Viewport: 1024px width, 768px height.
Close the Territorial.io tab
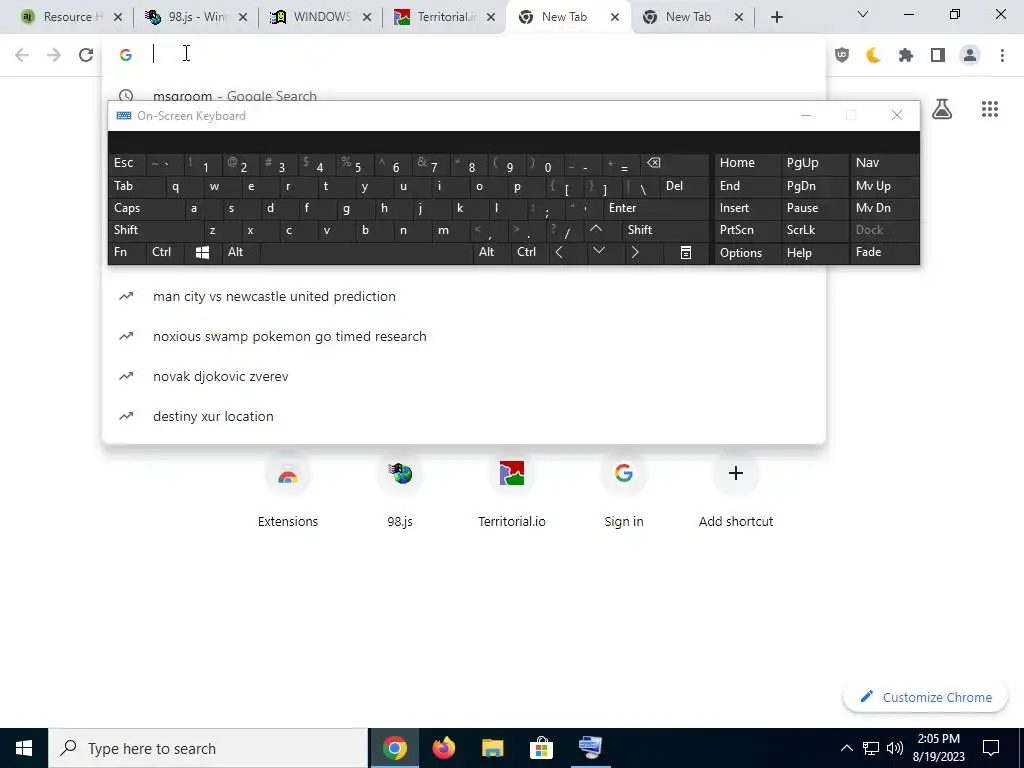491,18
